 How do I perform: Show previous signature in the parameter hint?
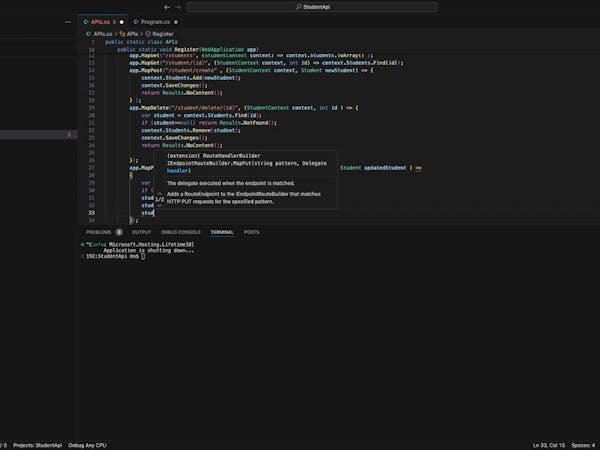pyautogui.click(x=160, y=194)
